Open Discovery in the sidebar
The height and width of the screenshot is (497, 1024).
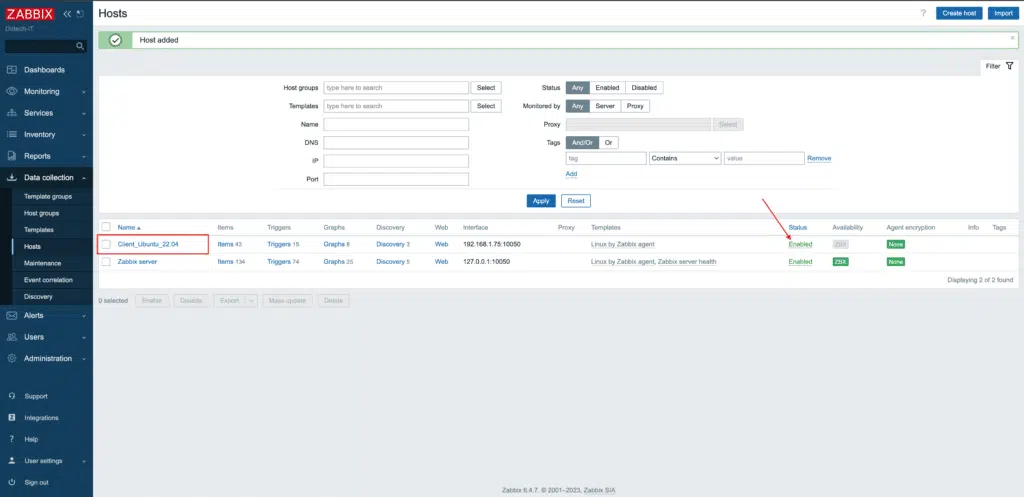click(38, 297)
